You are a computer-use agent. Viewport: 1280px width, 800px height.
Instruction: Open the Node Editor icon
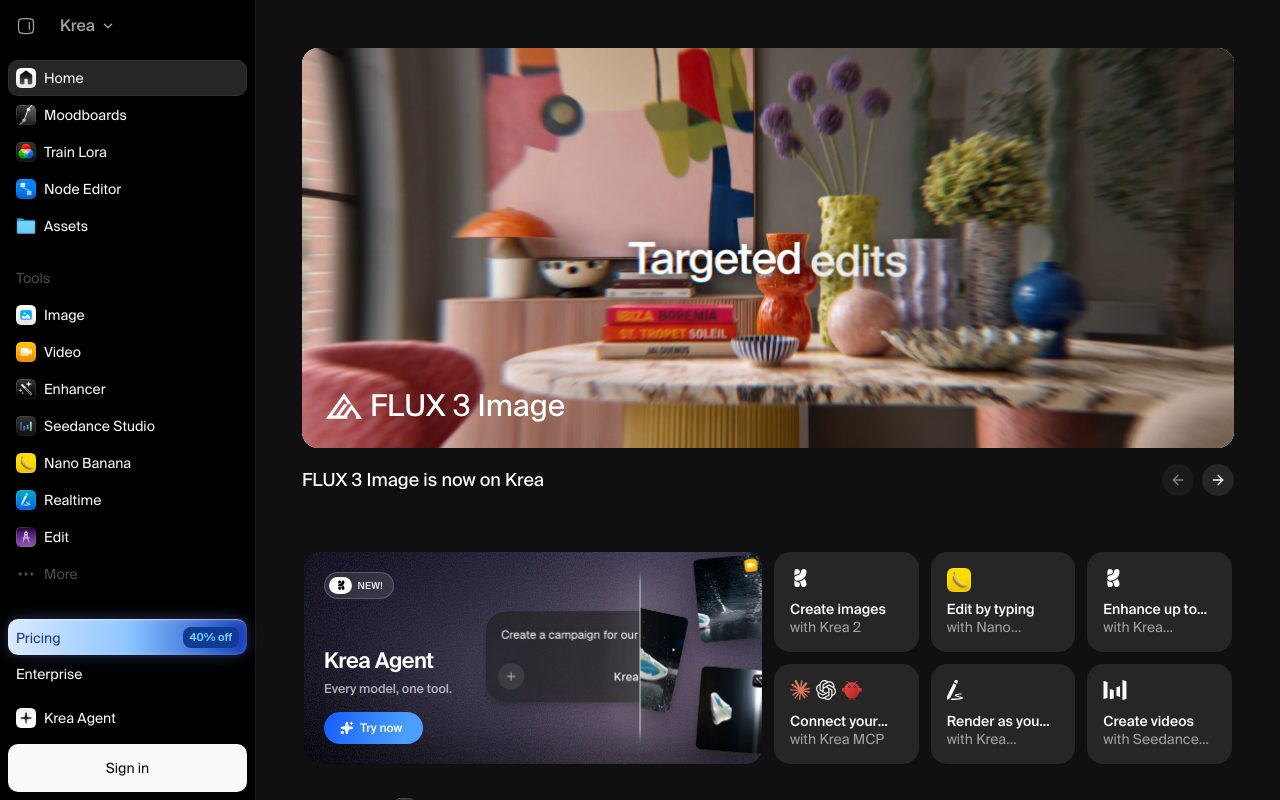(x=26, y=189)
